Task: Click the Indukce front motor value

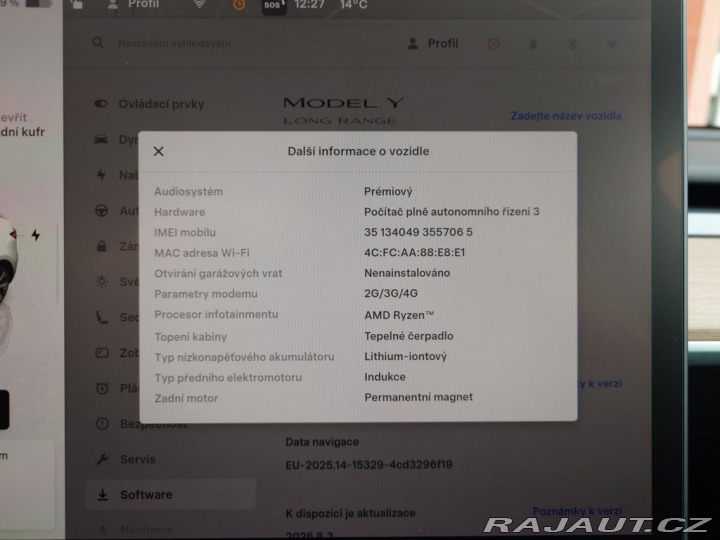Action: pos(385,377)
